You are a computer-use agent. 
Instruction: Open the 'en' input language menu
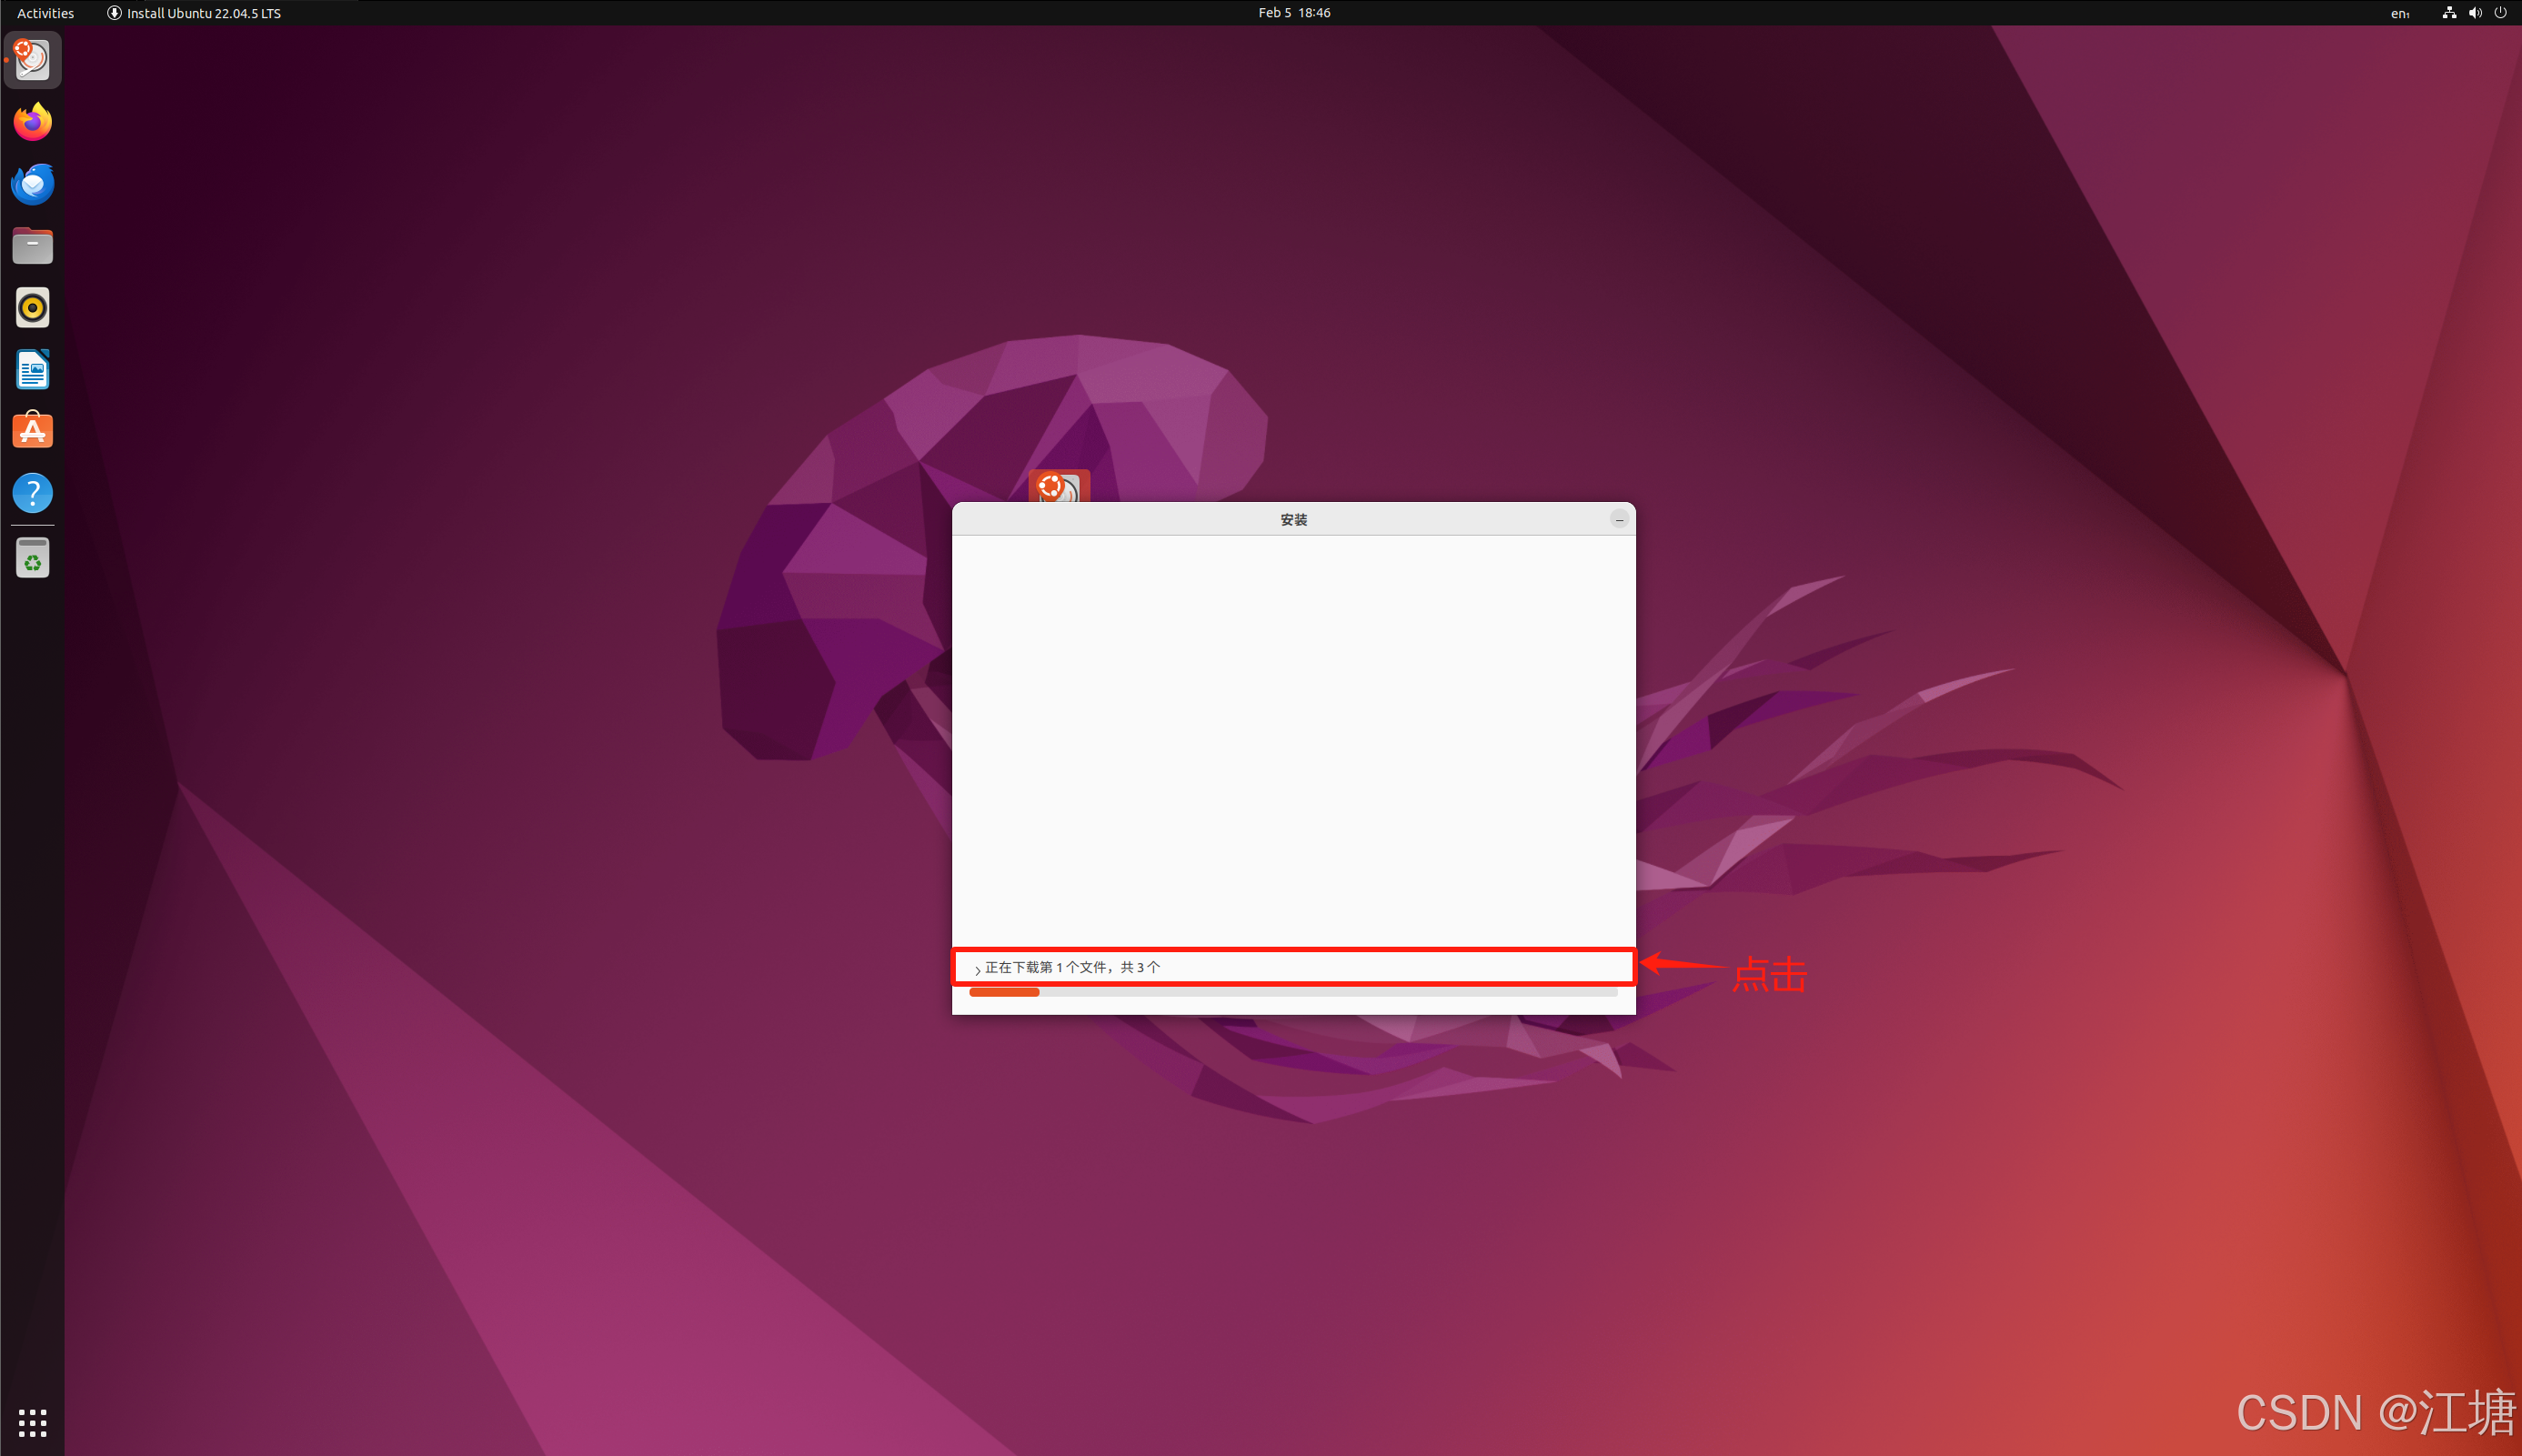click(x=2399, y=13)
